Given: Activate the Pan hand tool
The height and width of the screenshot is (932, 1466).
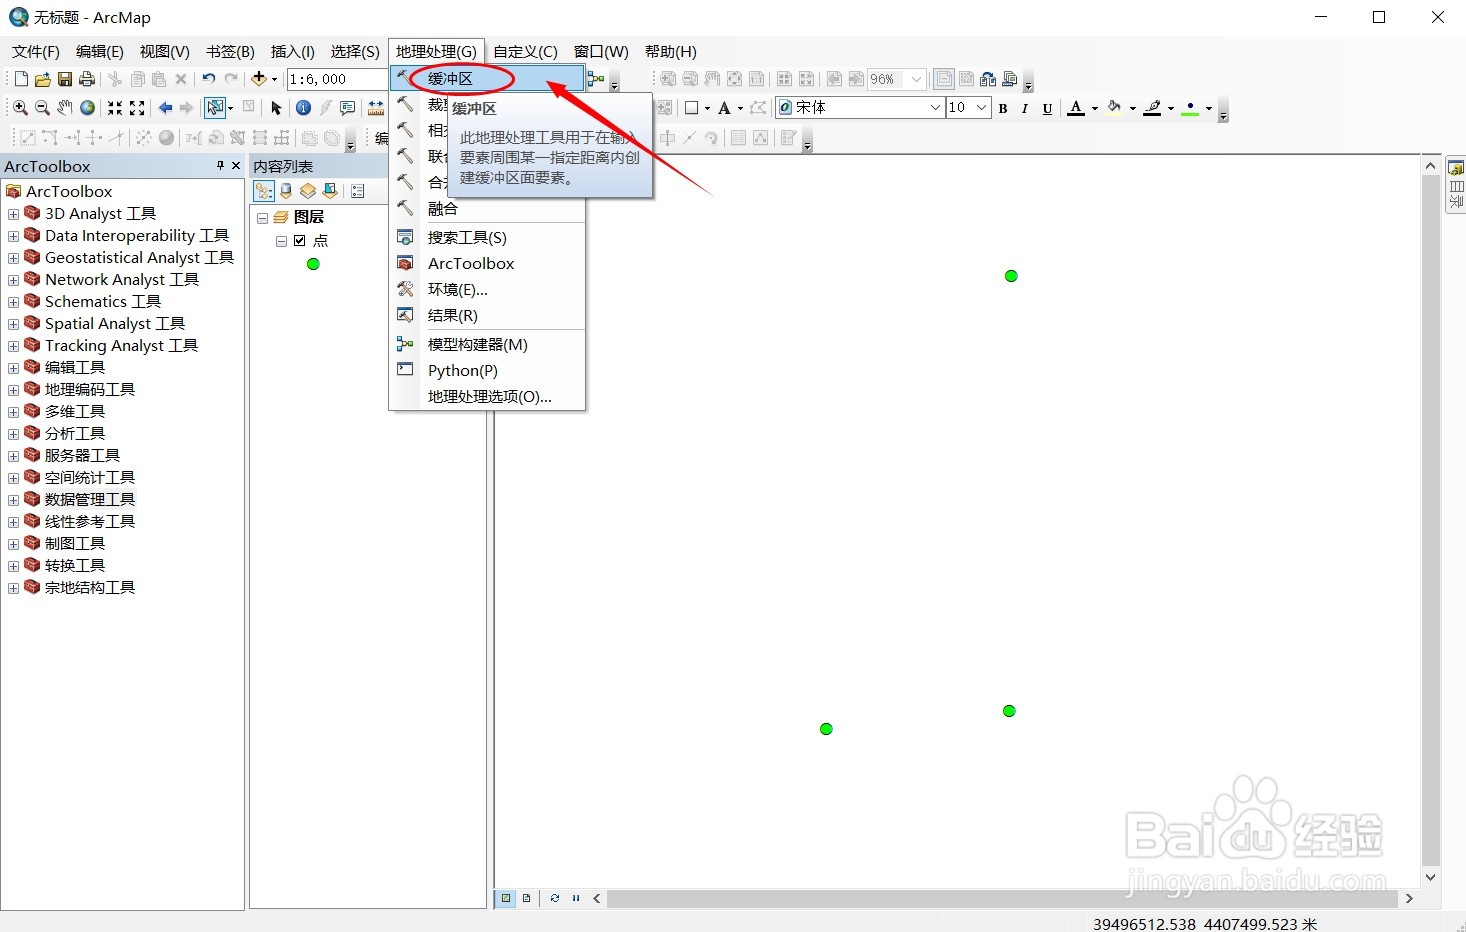Looking at the screenshot, I should tap(65, 108).
